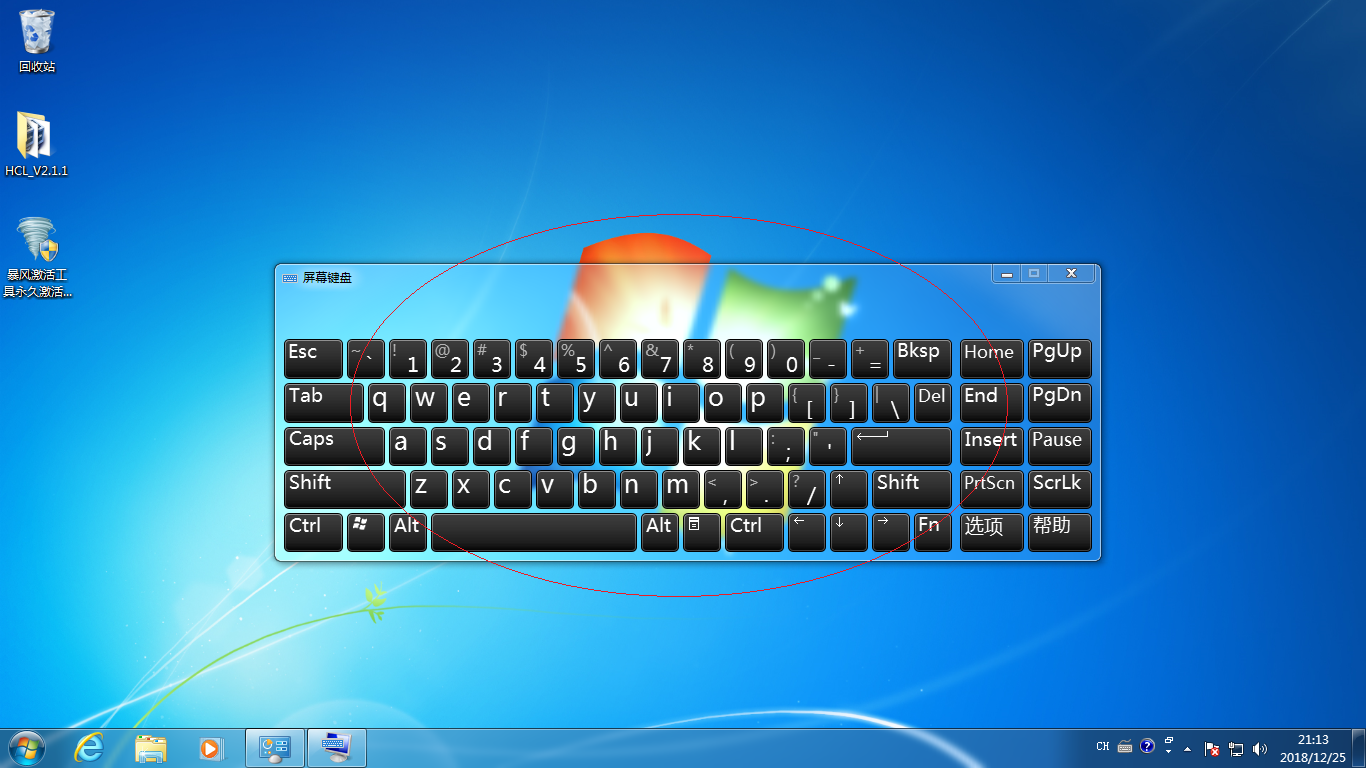Launch Internet Explorer from taskbar
The height and width of the screenshot is (768, 1366).
coord(90,748)
